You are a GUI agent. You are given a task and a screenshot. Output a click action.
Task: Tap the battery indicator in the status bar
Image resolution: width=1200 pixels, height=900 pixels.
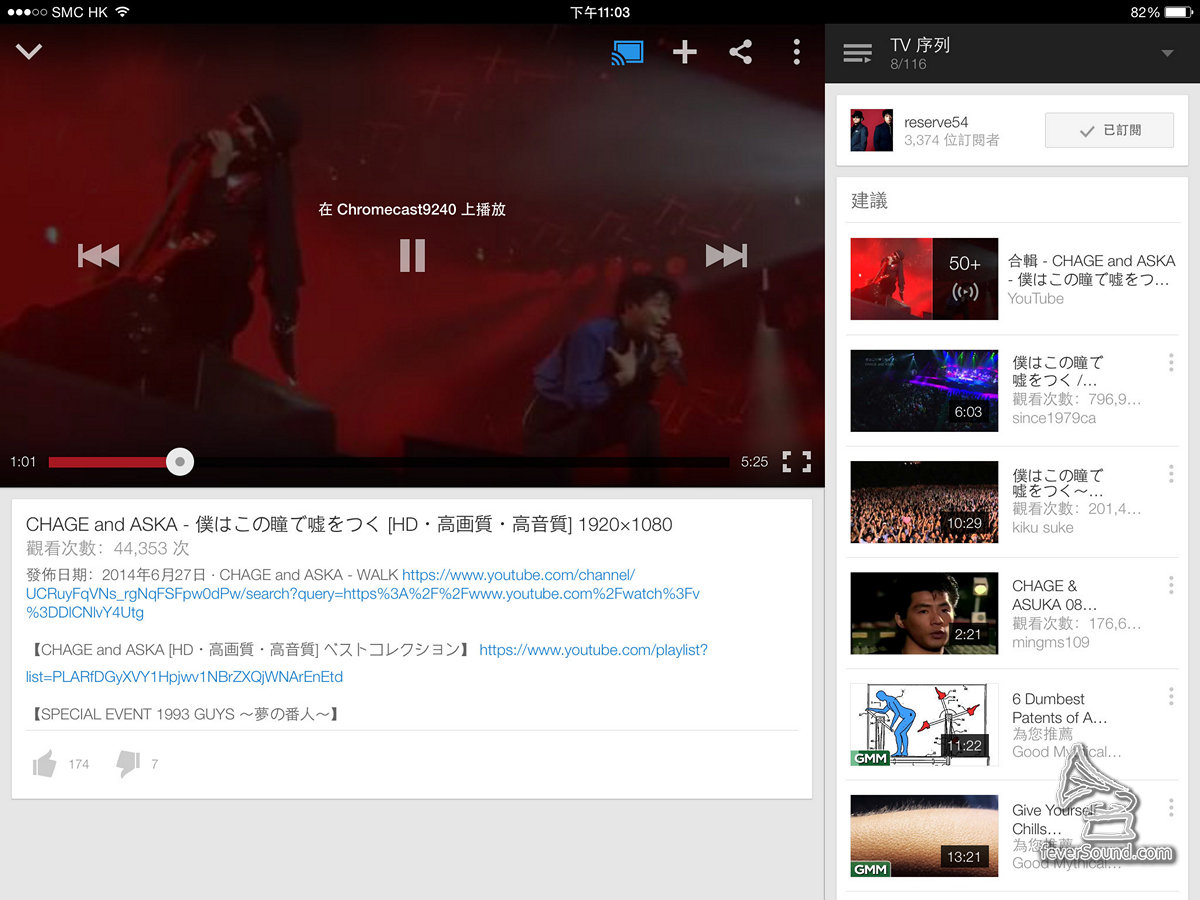tap(1179, 12)
